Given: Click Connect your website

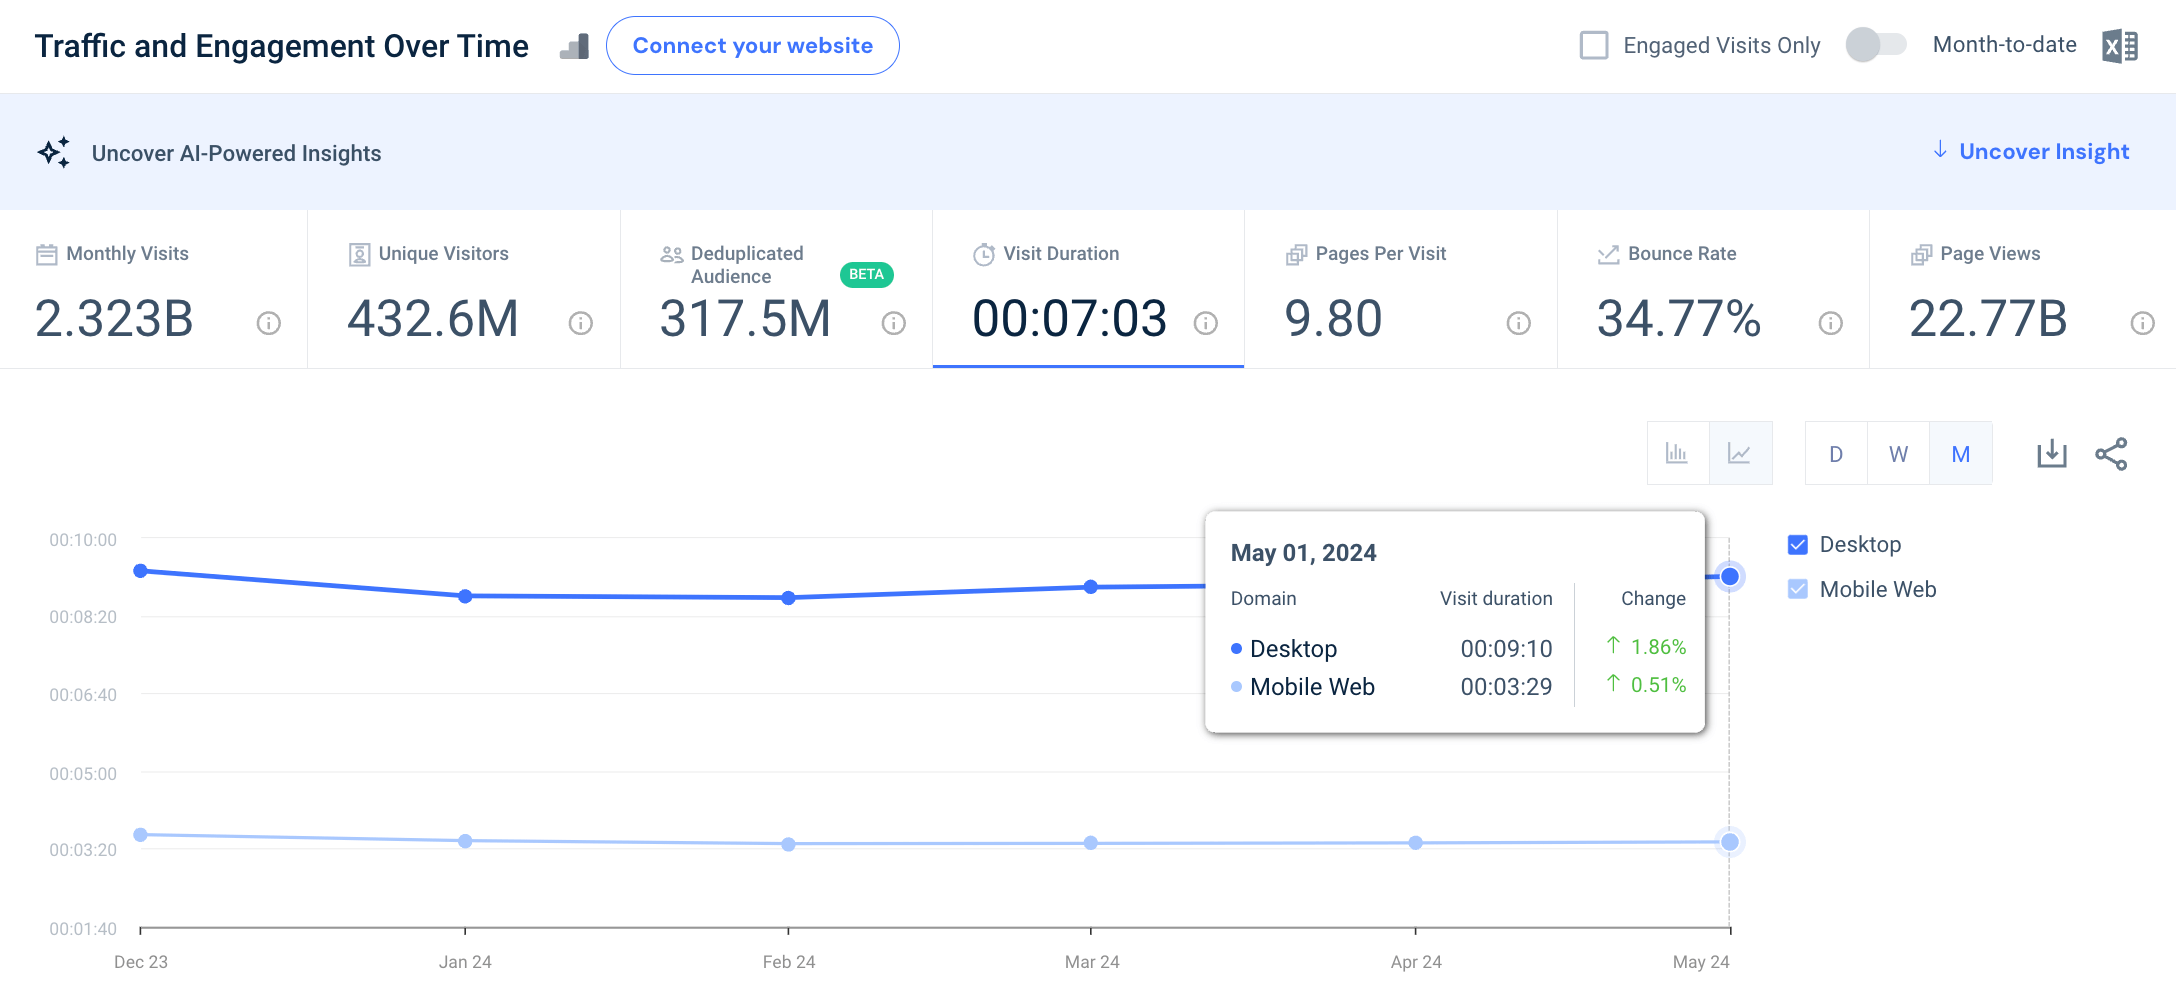Looking at the screenshot, I should click(752, 45).
